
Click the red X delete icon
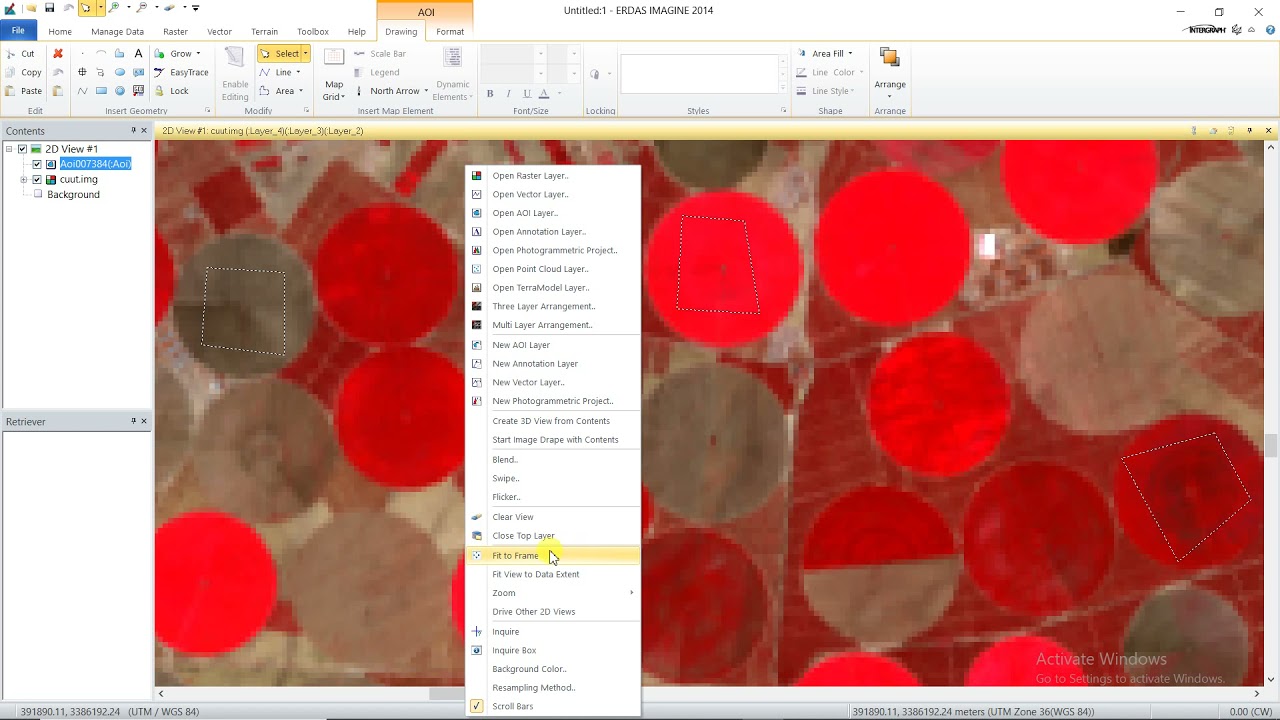pos(58,54)
